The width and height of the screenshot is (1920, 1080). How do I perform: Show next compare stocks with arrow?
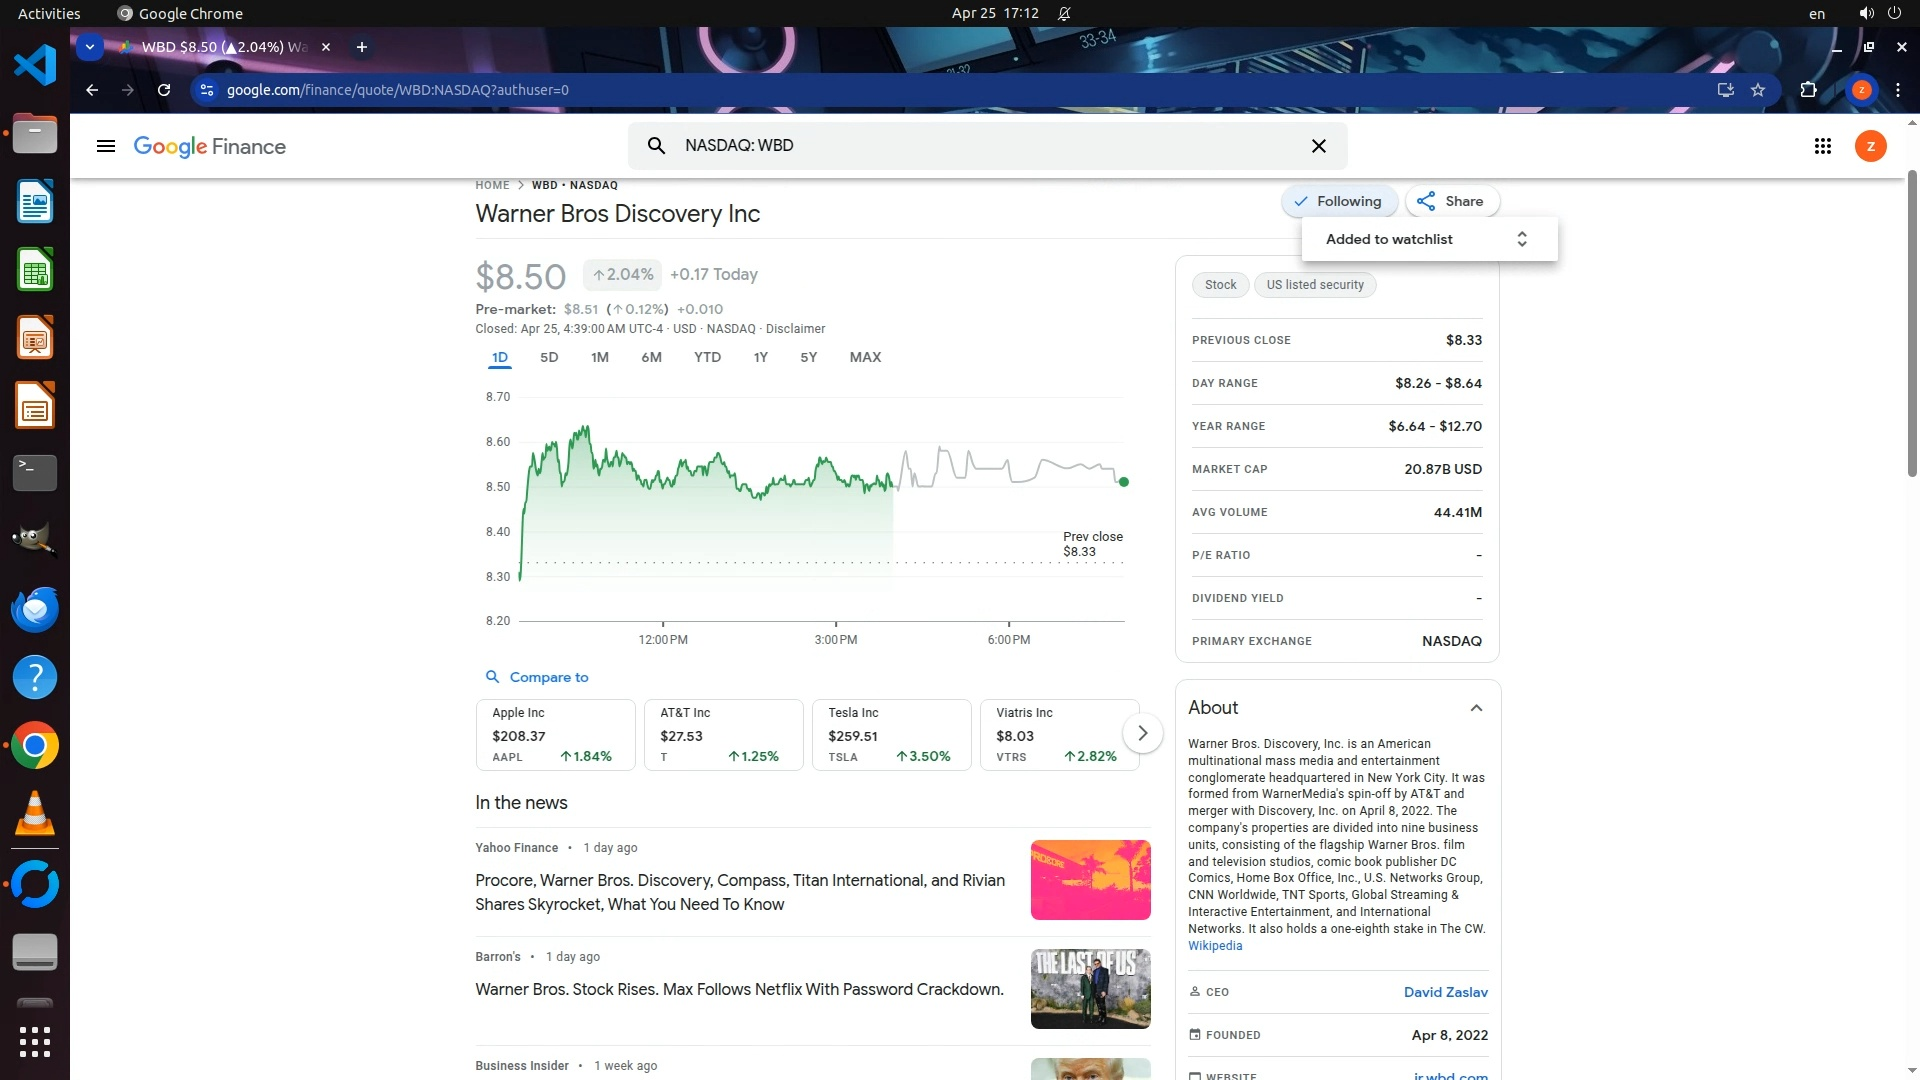(1142, 733)
